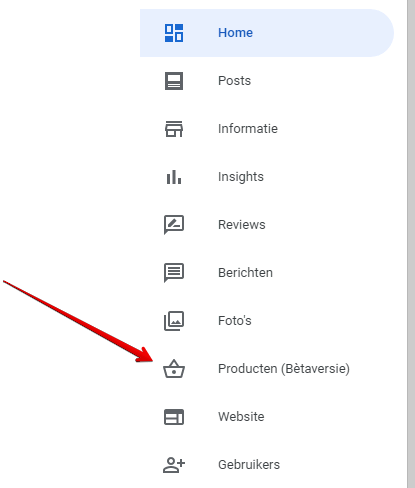The image size is (415, 488).
Task: Open the Posts menu entry
Action: (x=234, y=81)
